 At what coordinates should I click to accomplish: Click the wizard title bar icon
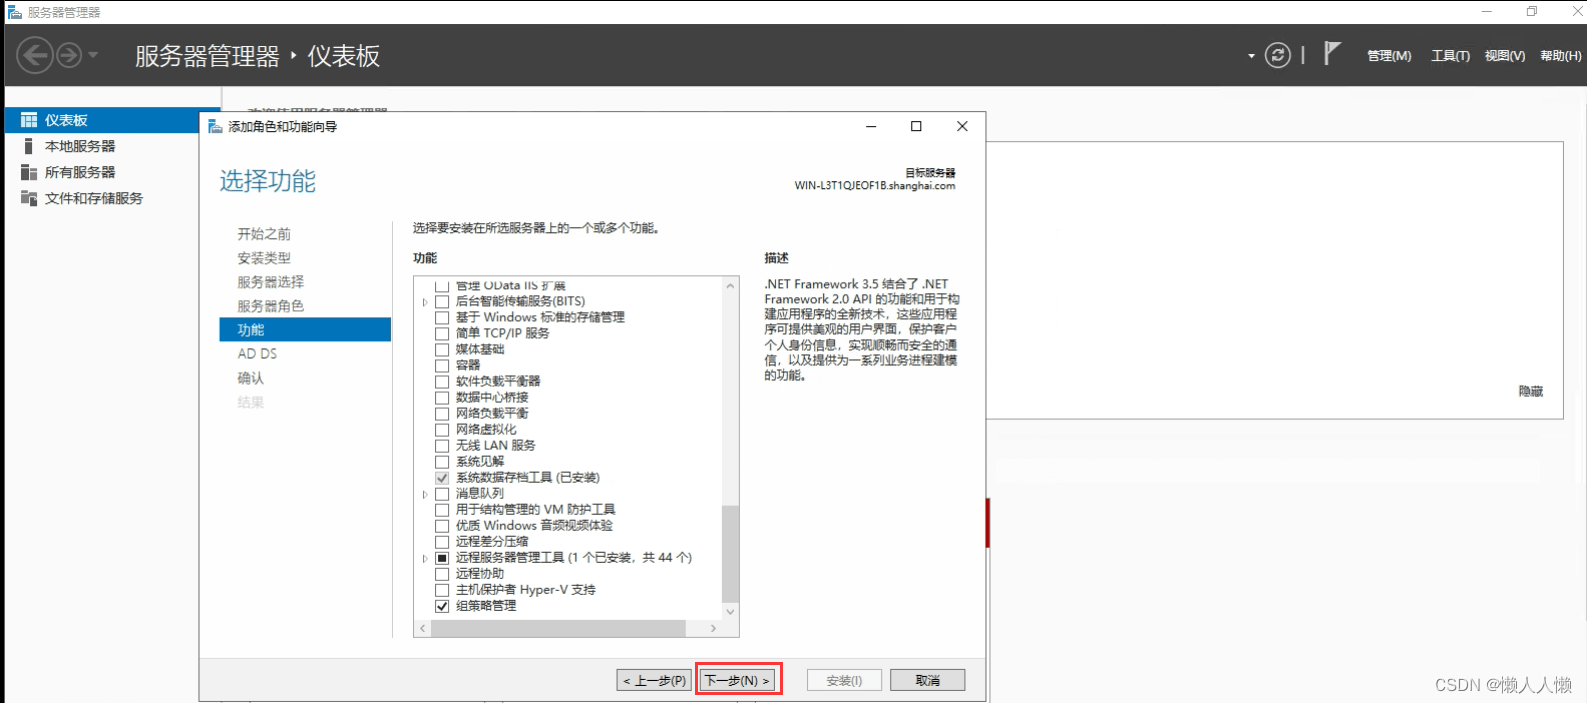(x=215, y=127)
